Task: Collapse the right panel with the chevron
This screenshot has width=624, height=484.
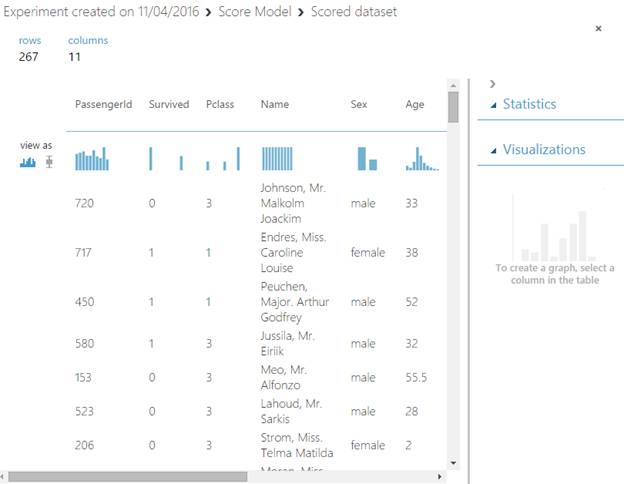Action: tap(493, 84)
